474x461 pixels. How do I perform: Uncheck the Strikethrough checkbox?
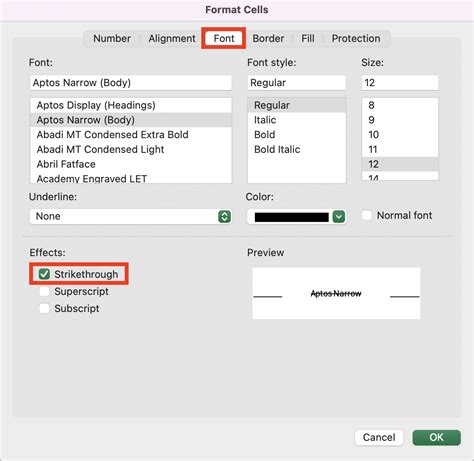(x=44, y=274)
